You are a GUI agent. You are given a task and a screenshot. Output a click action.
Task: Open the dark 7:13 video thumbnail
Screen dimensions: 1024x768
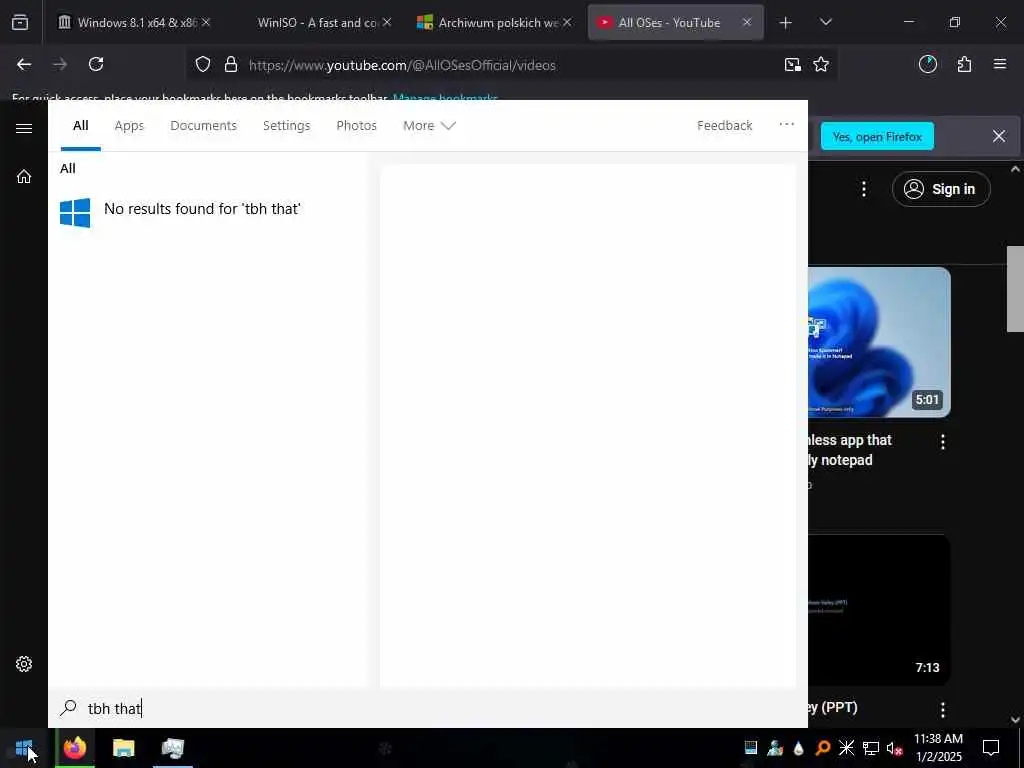[879, 610]
